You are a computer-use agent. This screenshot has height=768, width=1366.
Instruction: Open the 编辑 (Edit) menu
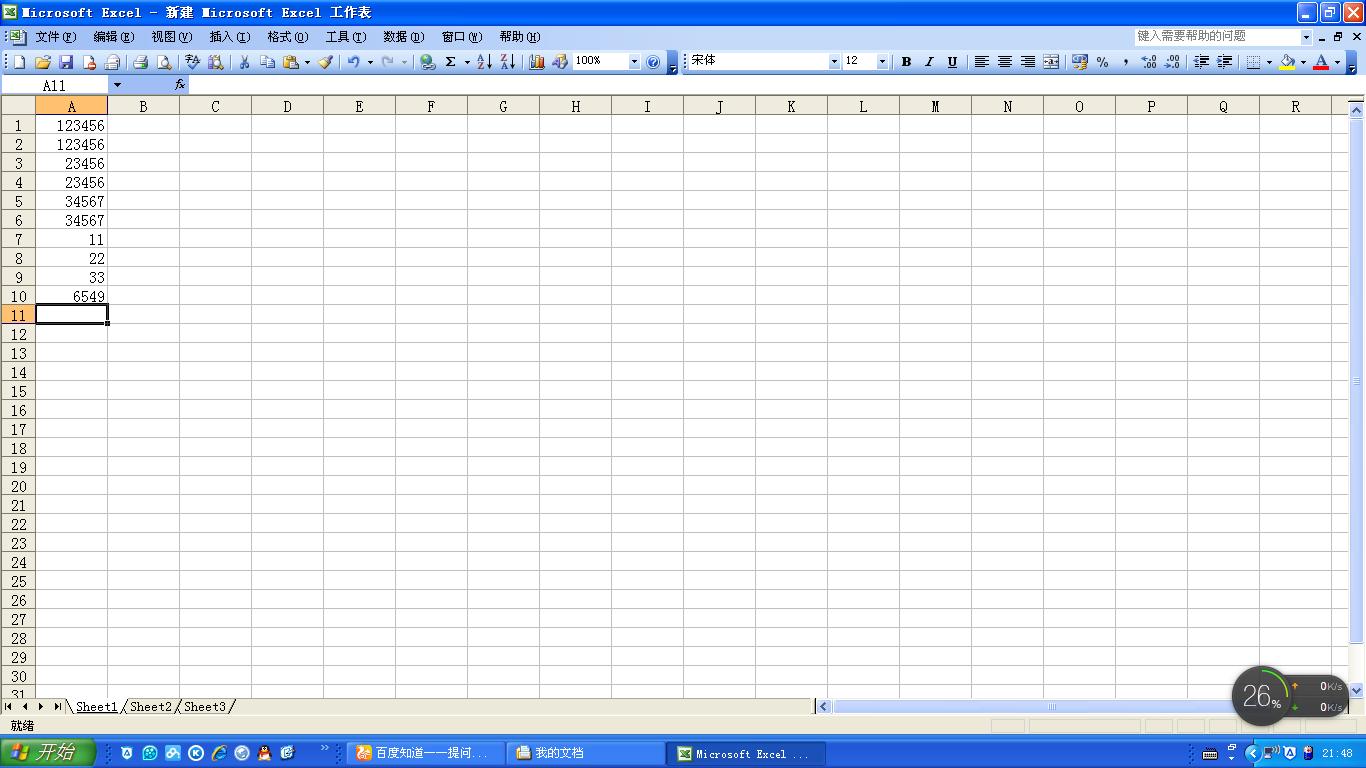(x=113, y=37)
